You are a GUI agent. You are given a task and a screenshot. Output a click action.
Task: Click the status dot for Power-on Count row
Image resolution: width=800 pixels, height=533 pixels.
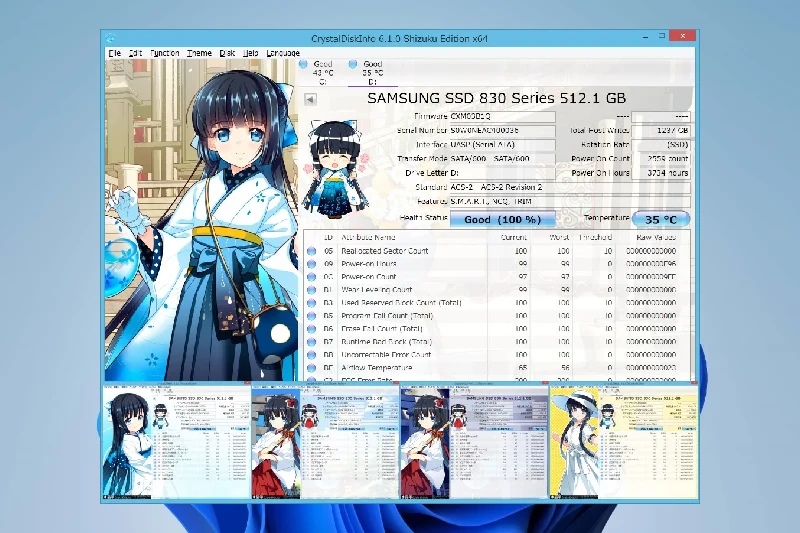pos(312,277)
